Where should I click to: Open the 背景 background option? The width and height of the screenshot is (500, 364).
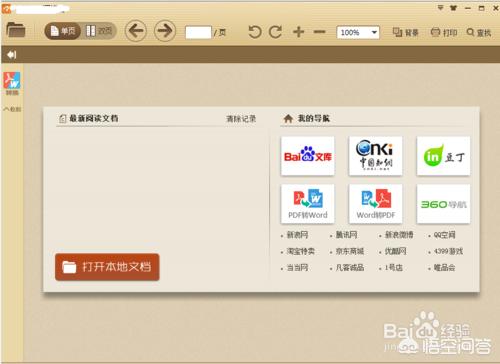click(x=405, y=32)
